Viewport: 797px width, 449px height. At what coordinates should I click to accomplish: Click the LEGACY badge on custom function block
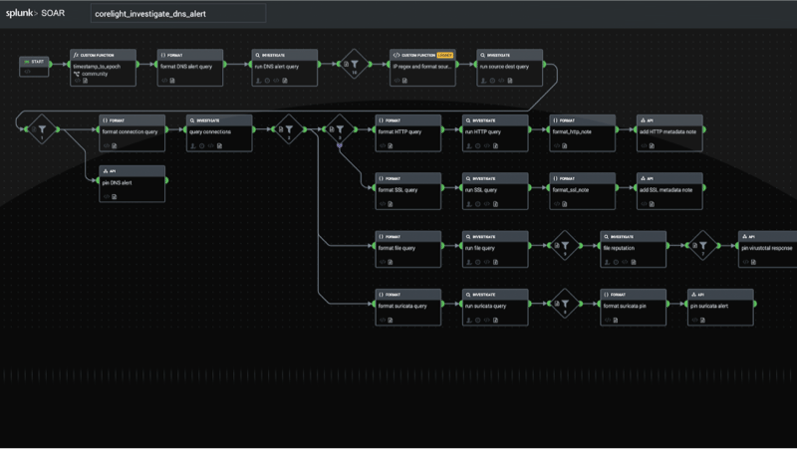pyautogui.click(x=445, y=55)
